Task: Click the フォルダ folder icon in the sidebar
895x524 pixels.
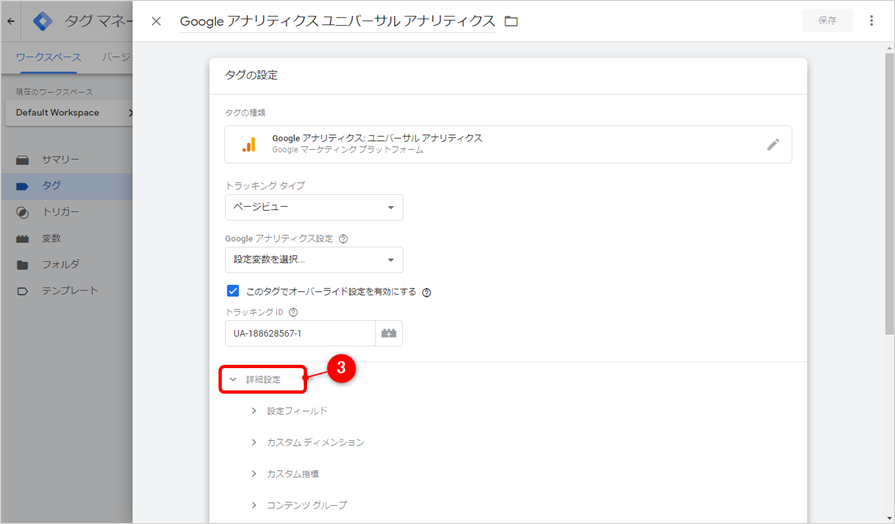Action: (x=22, y=265)
